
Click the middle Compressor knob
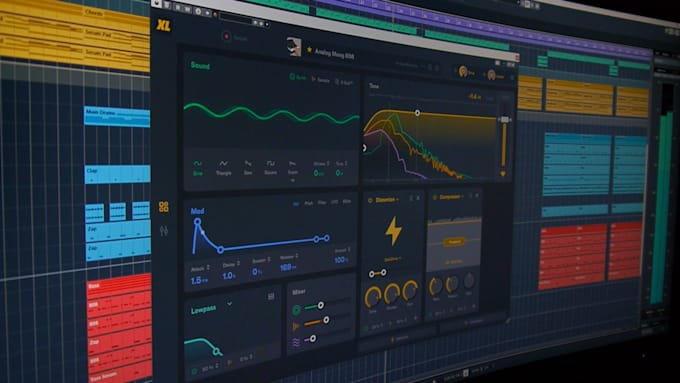452,284
